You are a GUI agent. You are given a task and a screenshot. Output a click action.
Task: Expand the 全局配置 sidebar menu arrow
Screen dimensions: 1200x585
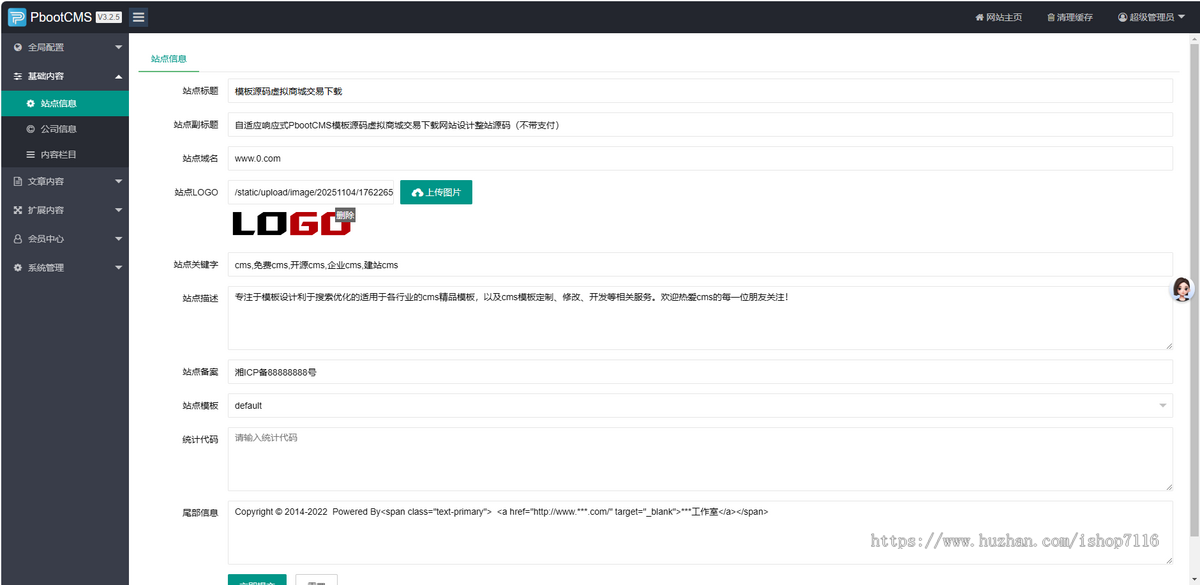pyautogui.click(x=118, y=47)
